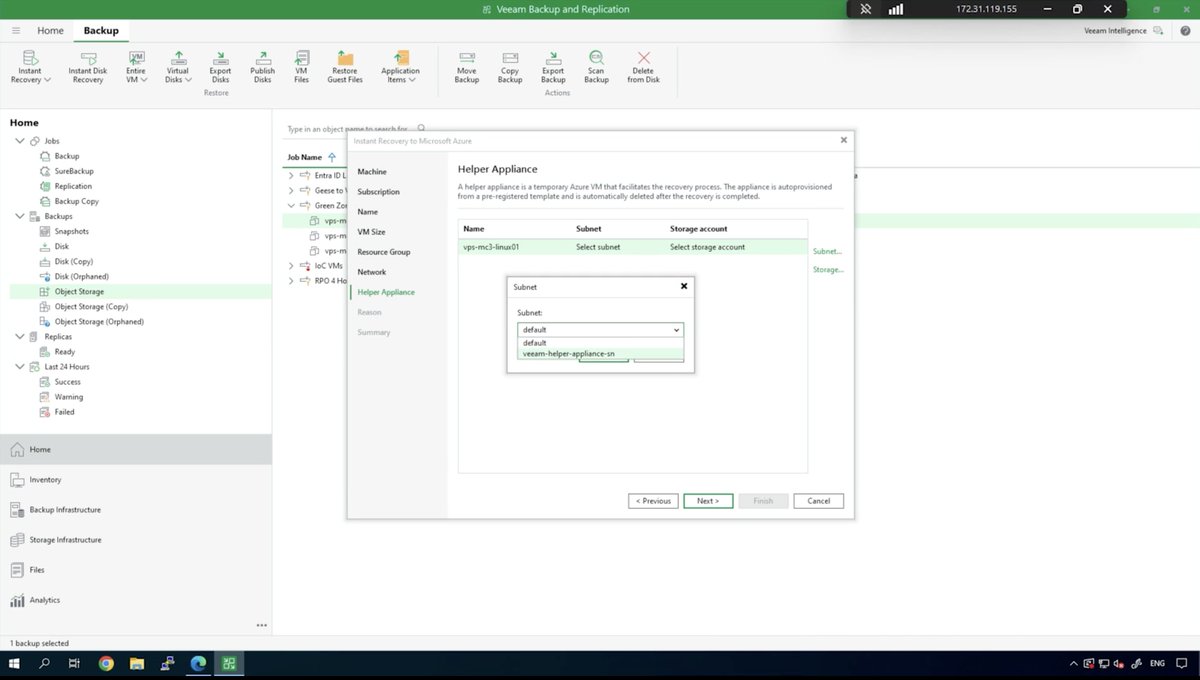Click the Scan Backup icon
1200x680 pixels.
[596, 66]
